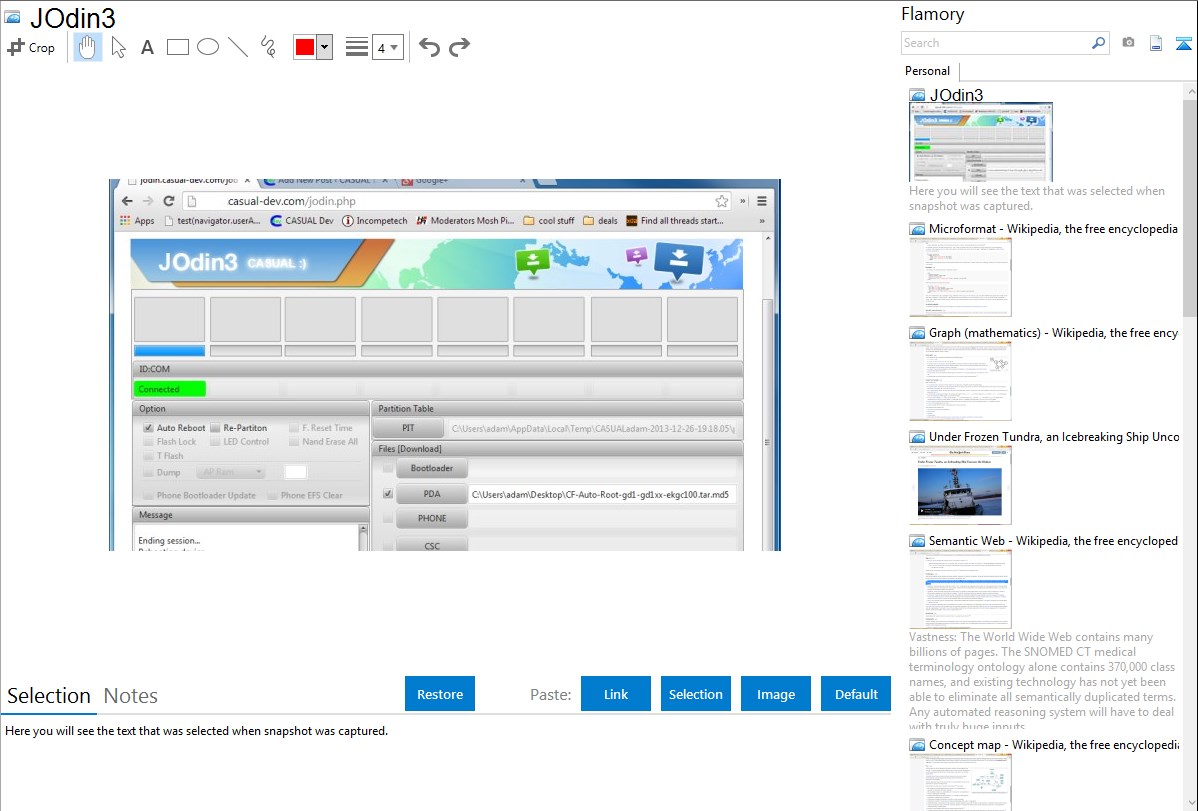Toggle Re-Partition checkbox in JOdin3
1198x811 pixels.
coord(215,428)
